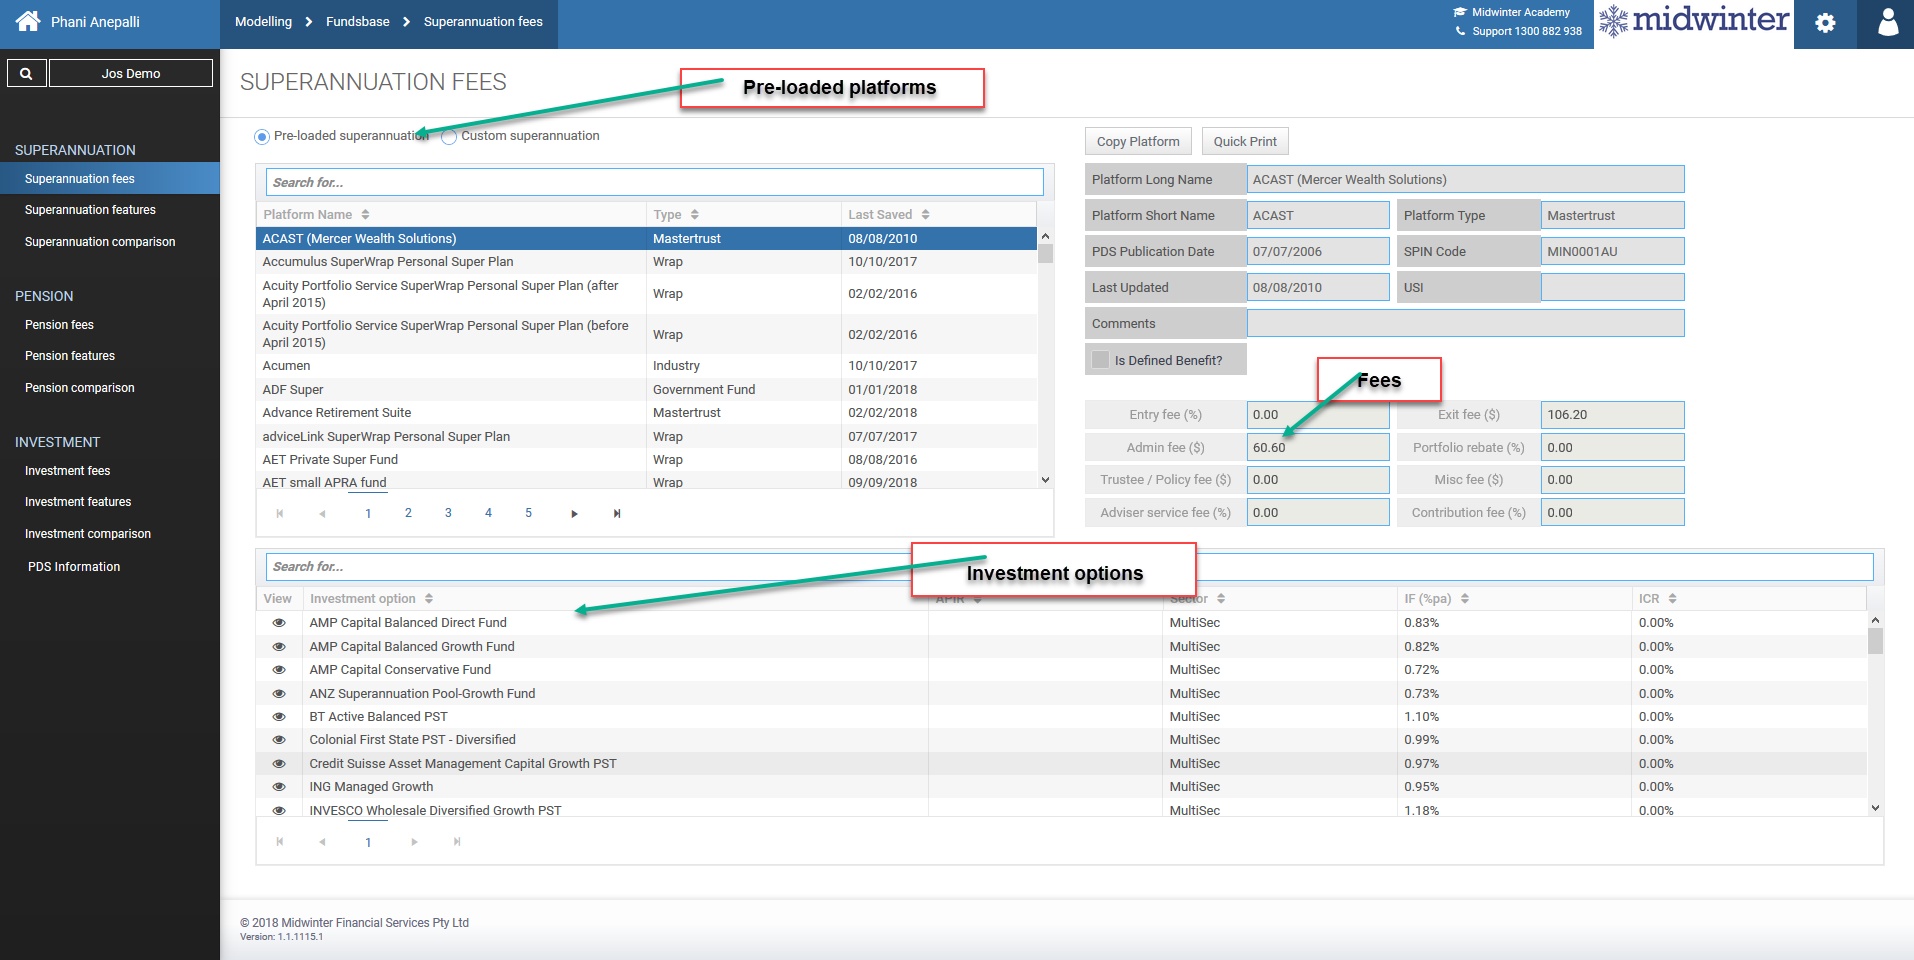View ING Managed Growth eye icon
The width and height of the screenshot is (1914, 960).
[279, 787]
